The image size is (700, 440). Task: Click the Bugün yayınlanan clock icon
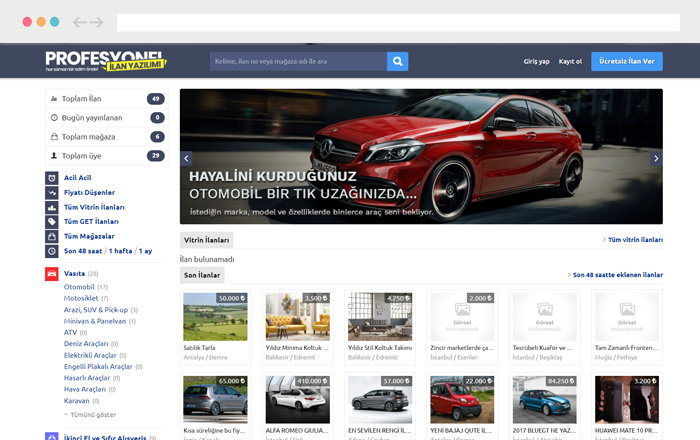point(54,118)
